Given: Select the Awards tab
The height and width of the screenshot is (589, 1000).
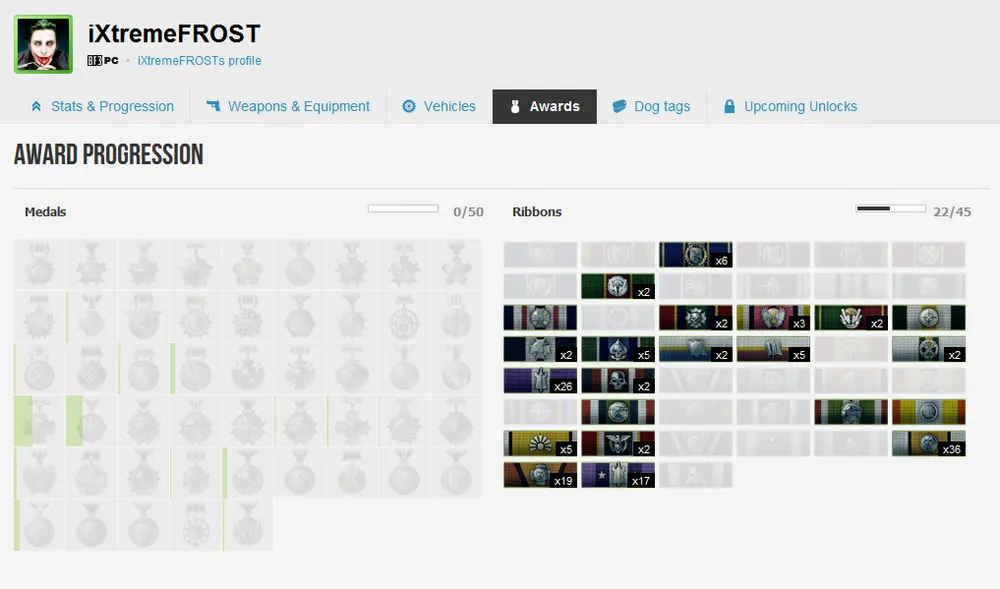Looking at the screenshot, I should tap(545, 106).
